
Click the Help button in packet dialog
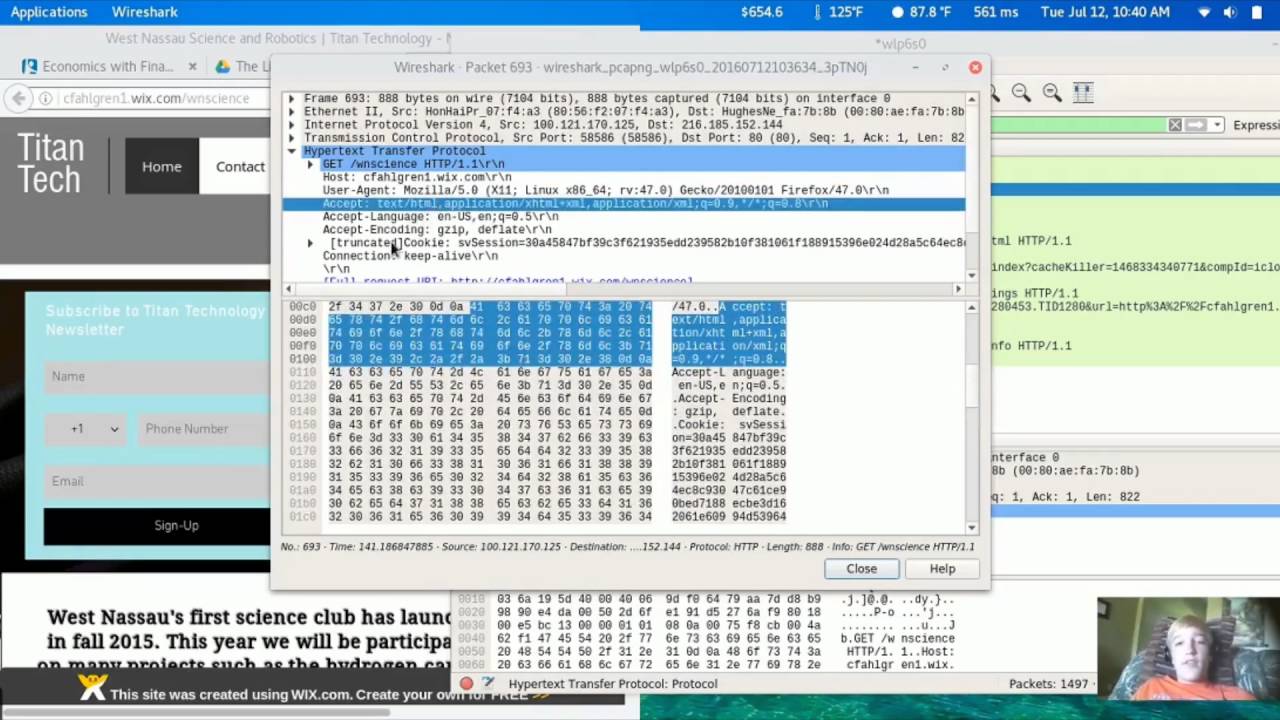942,569
